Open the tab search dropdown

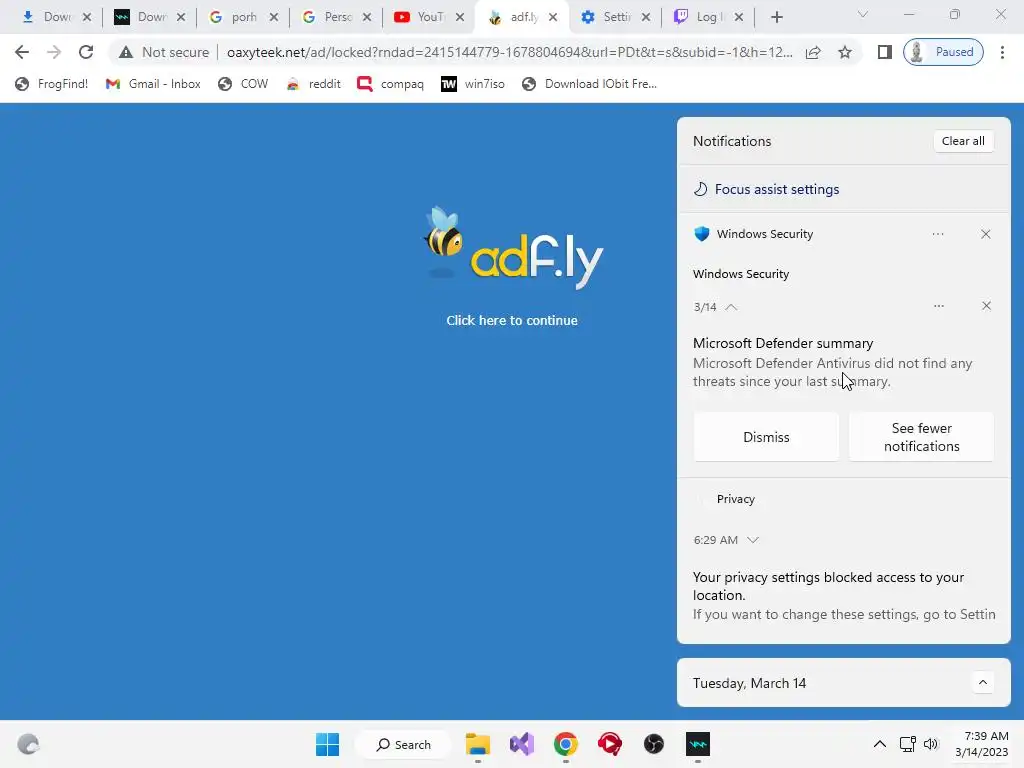tap(863, 14)
